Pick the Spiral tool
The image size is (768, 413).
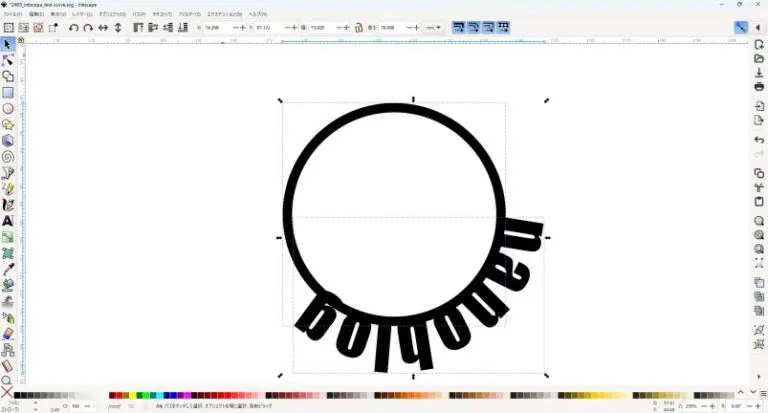tap(8, 156)
